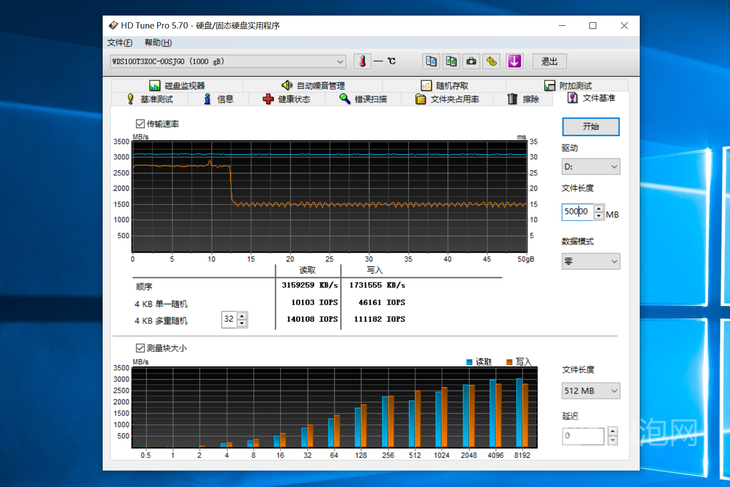Open the 文件(F) menu
Image resolution: width=730 pixels, height=487 pixels.
120,43
